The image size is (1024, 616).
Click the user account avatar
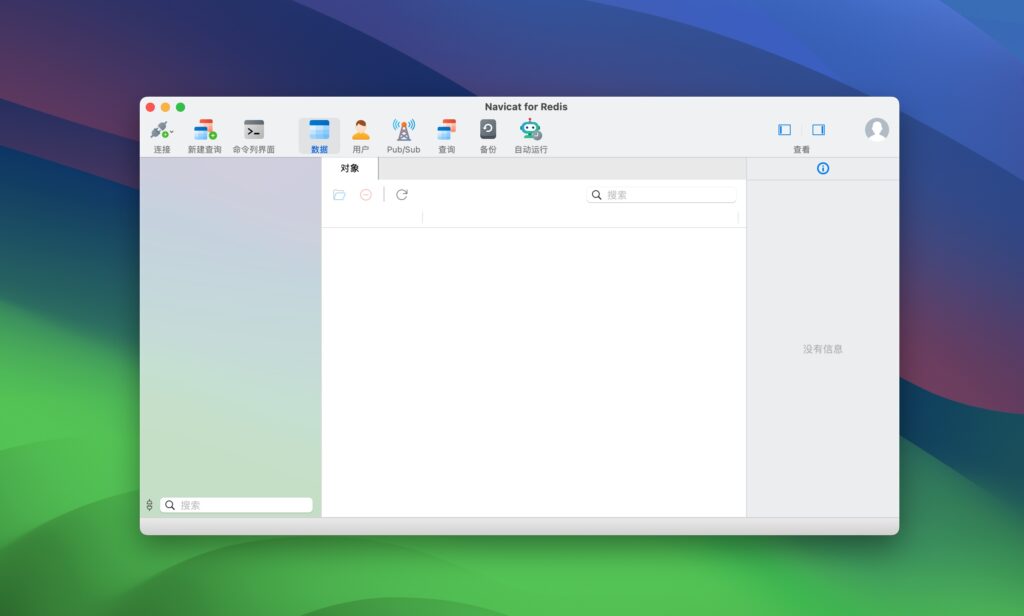click(877, 129)
